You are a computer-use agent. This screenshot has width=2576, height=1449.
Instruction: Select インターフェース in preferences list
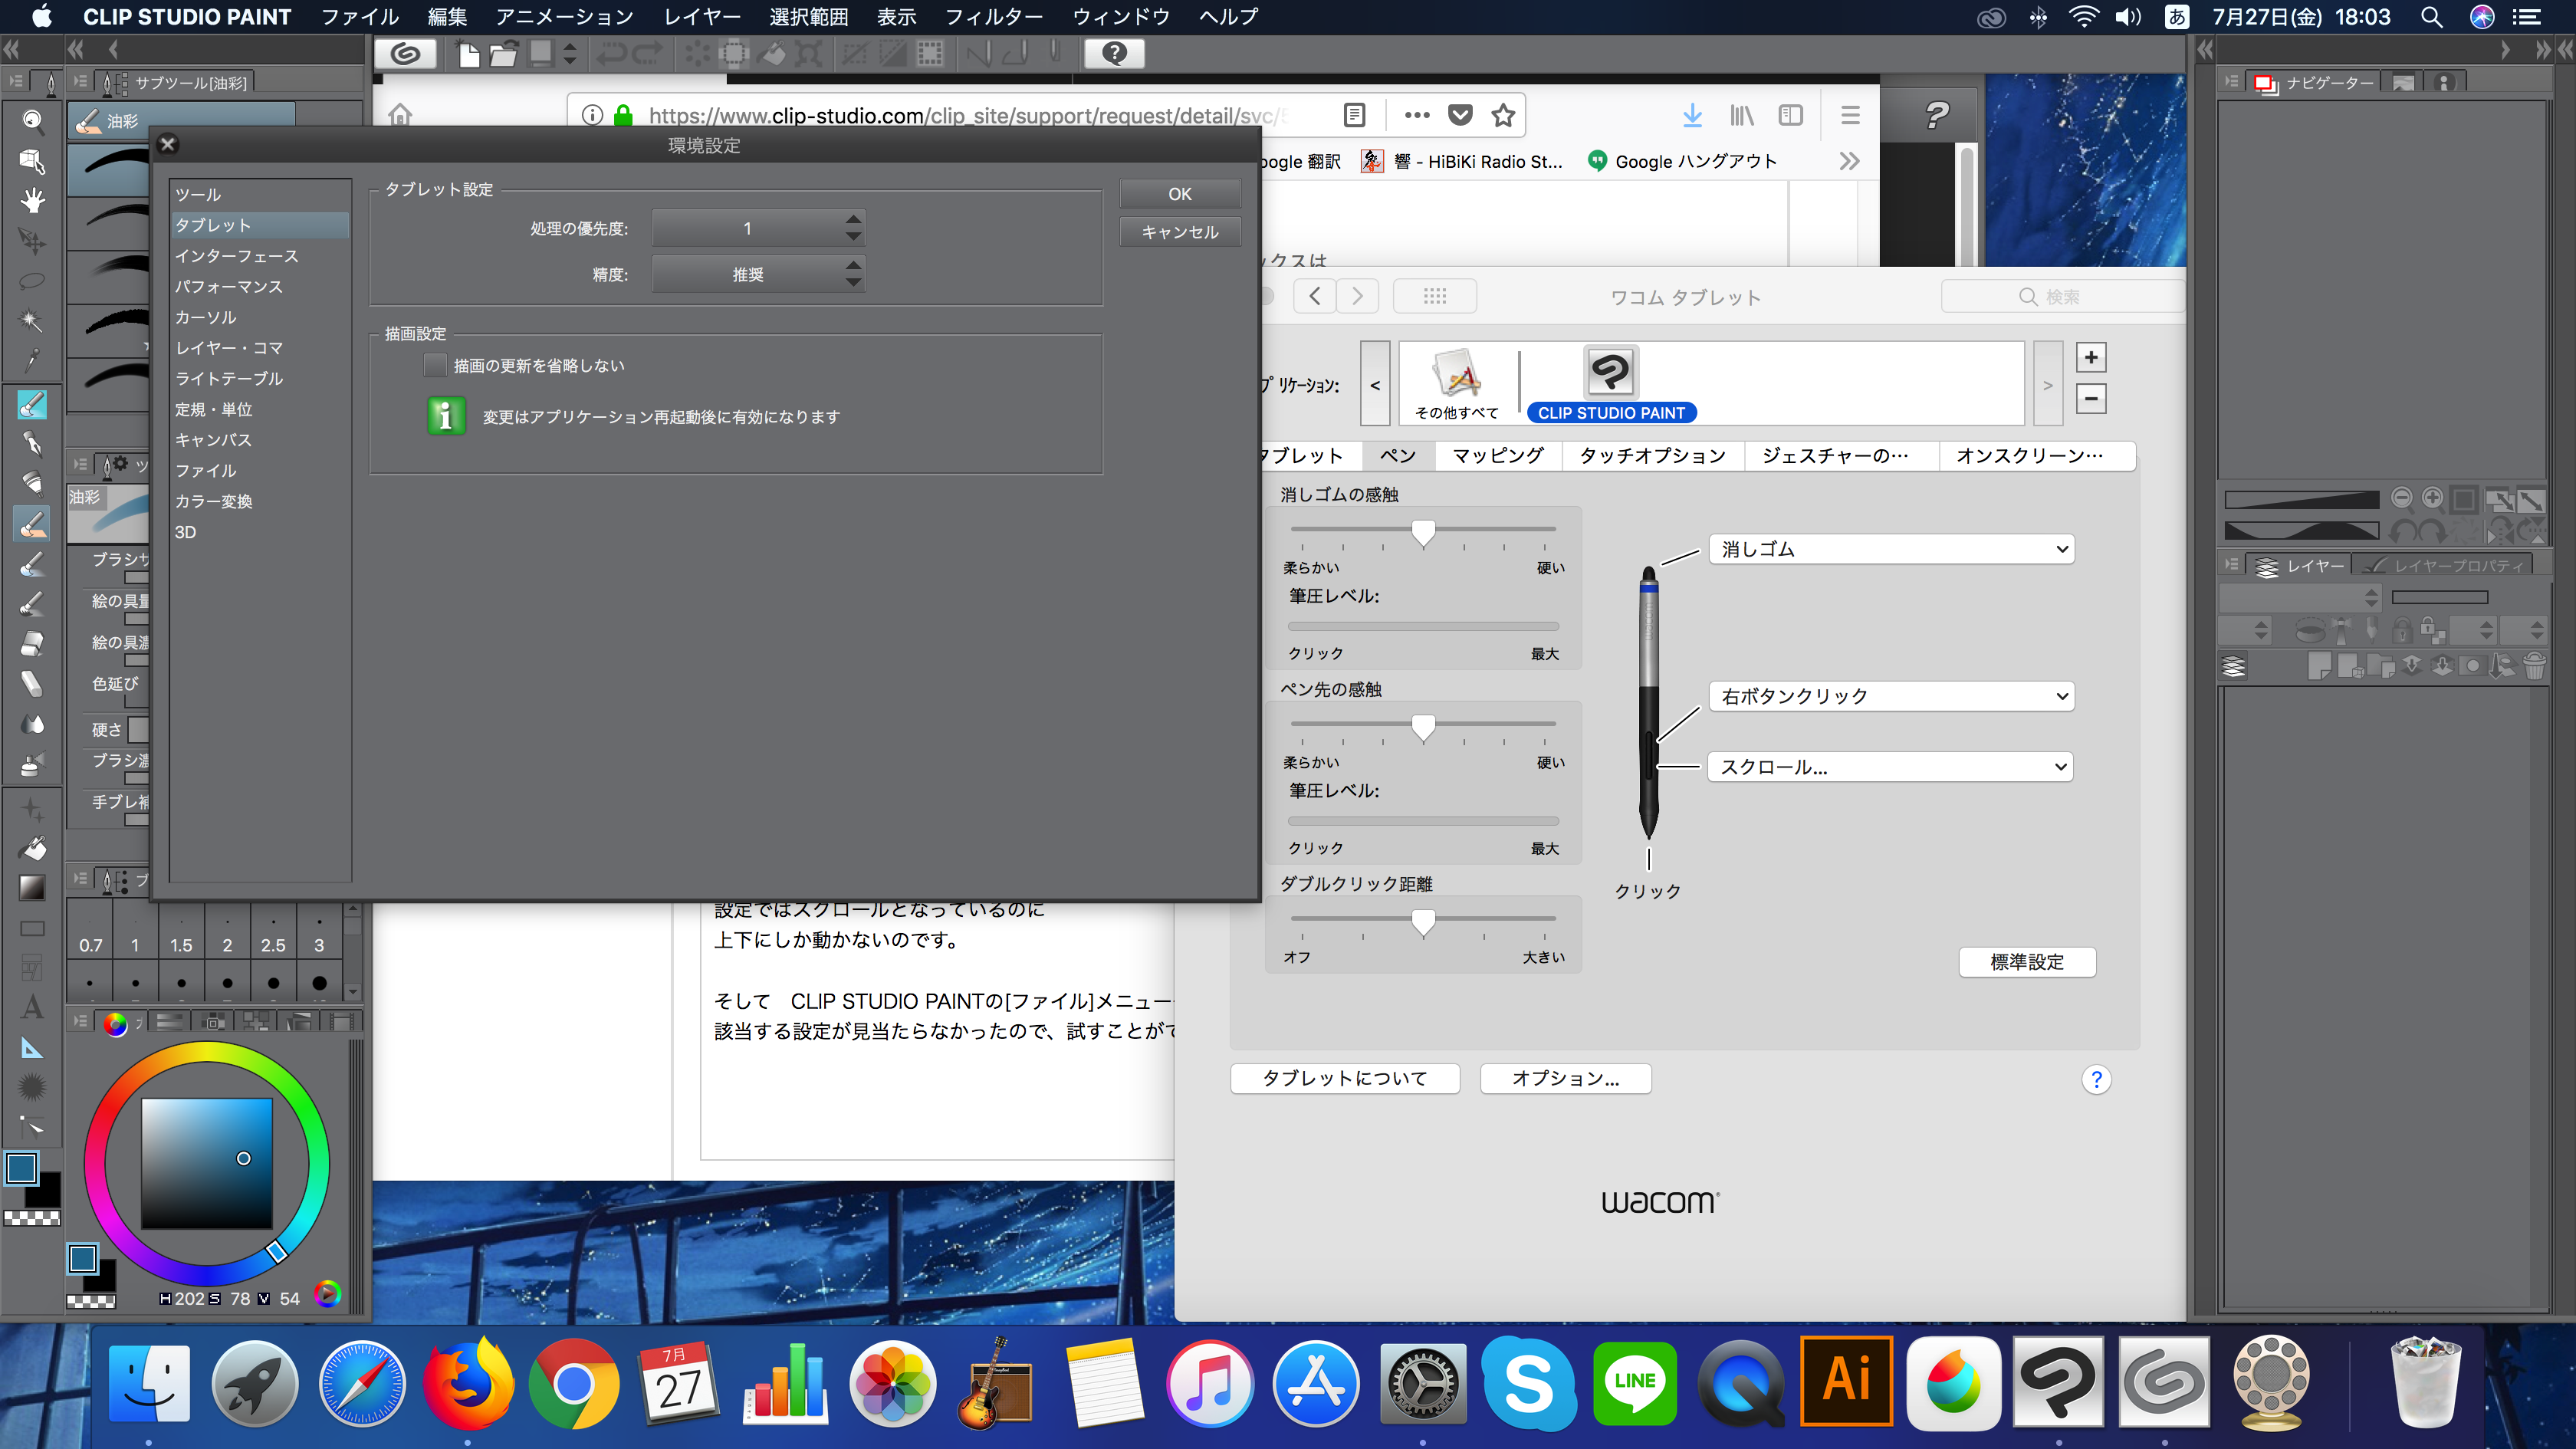237,256
